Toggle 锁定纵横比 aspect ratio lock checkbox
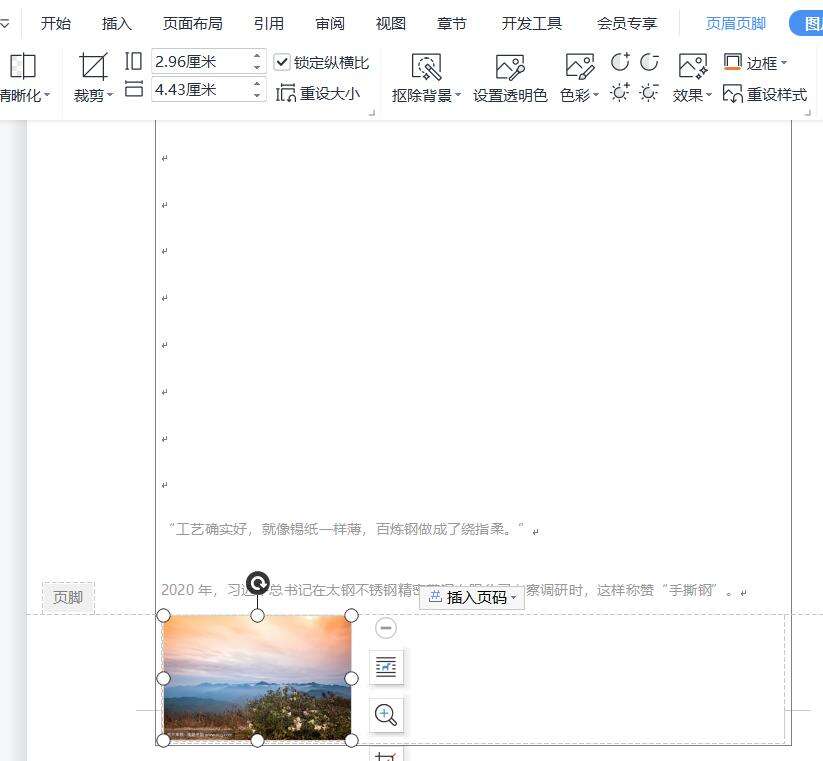The width and height of the screenshot is (823, 761). coord(283,61)
